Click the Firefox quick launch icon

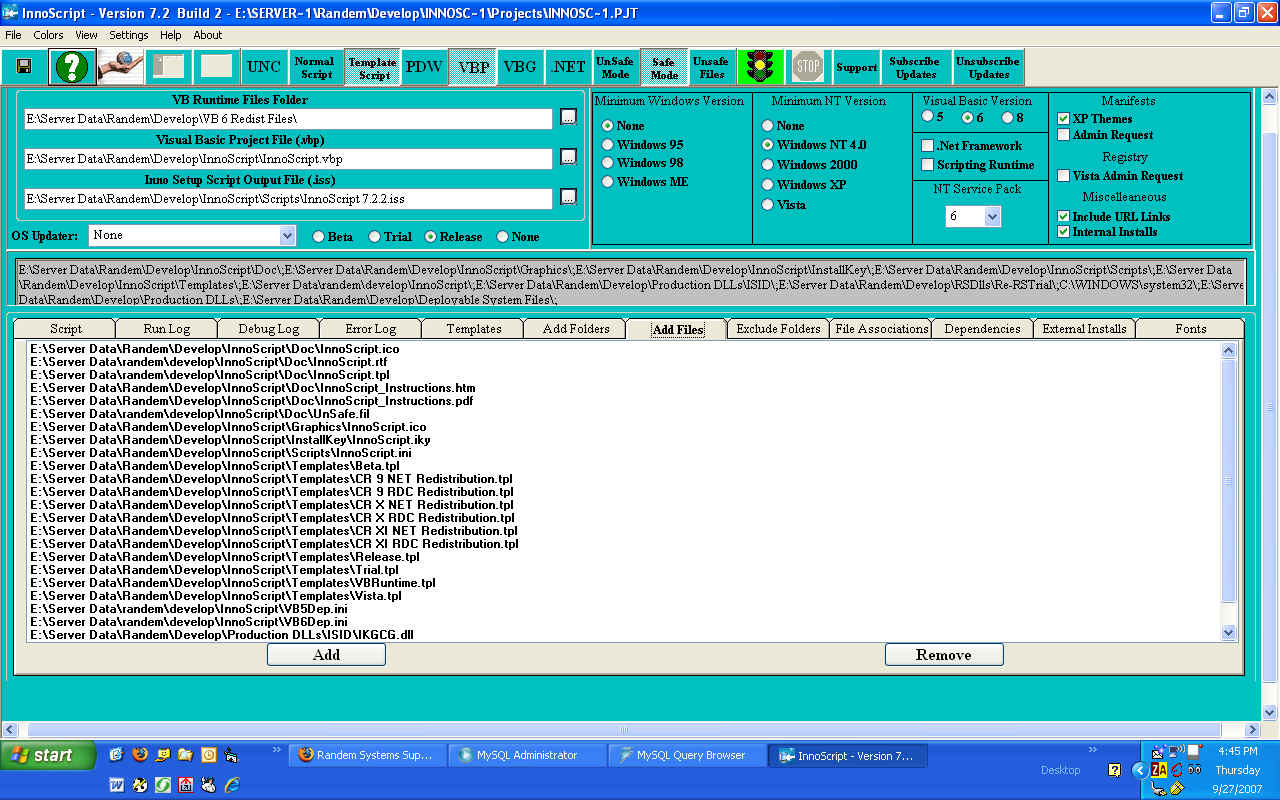(x=139, y=754)
